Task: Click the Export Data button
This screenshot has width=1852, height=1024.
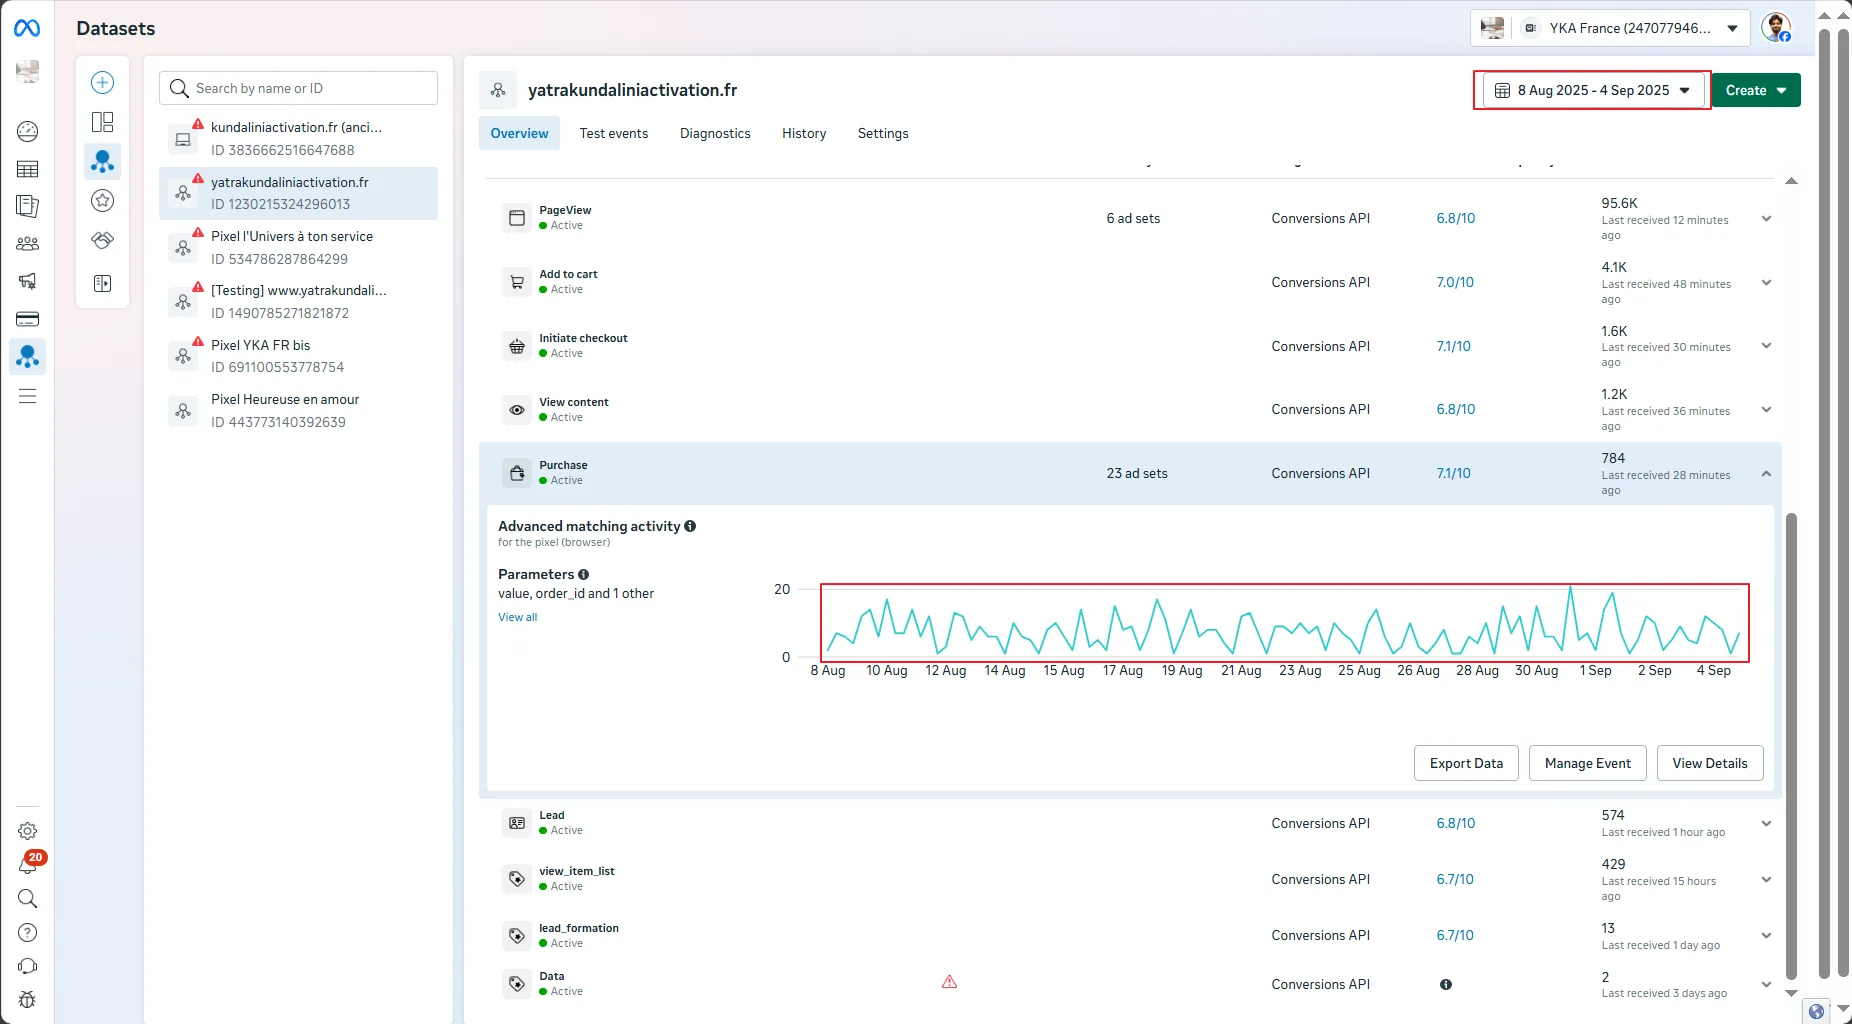Action: point(1466,763)
